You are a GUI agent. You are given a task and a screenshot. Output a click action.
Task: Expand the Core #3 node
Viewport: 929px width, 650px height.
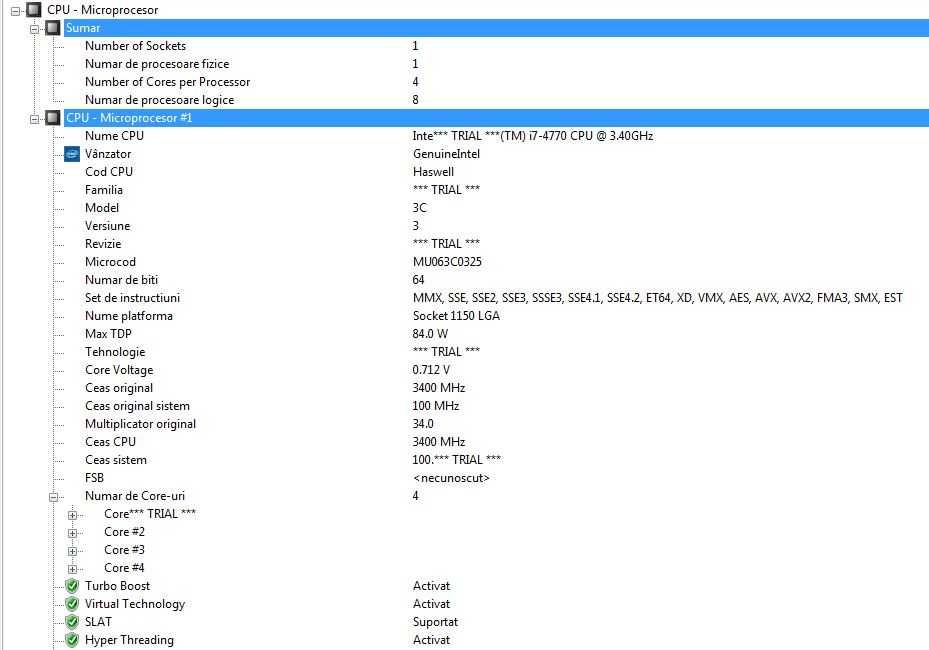pos(72,551)
